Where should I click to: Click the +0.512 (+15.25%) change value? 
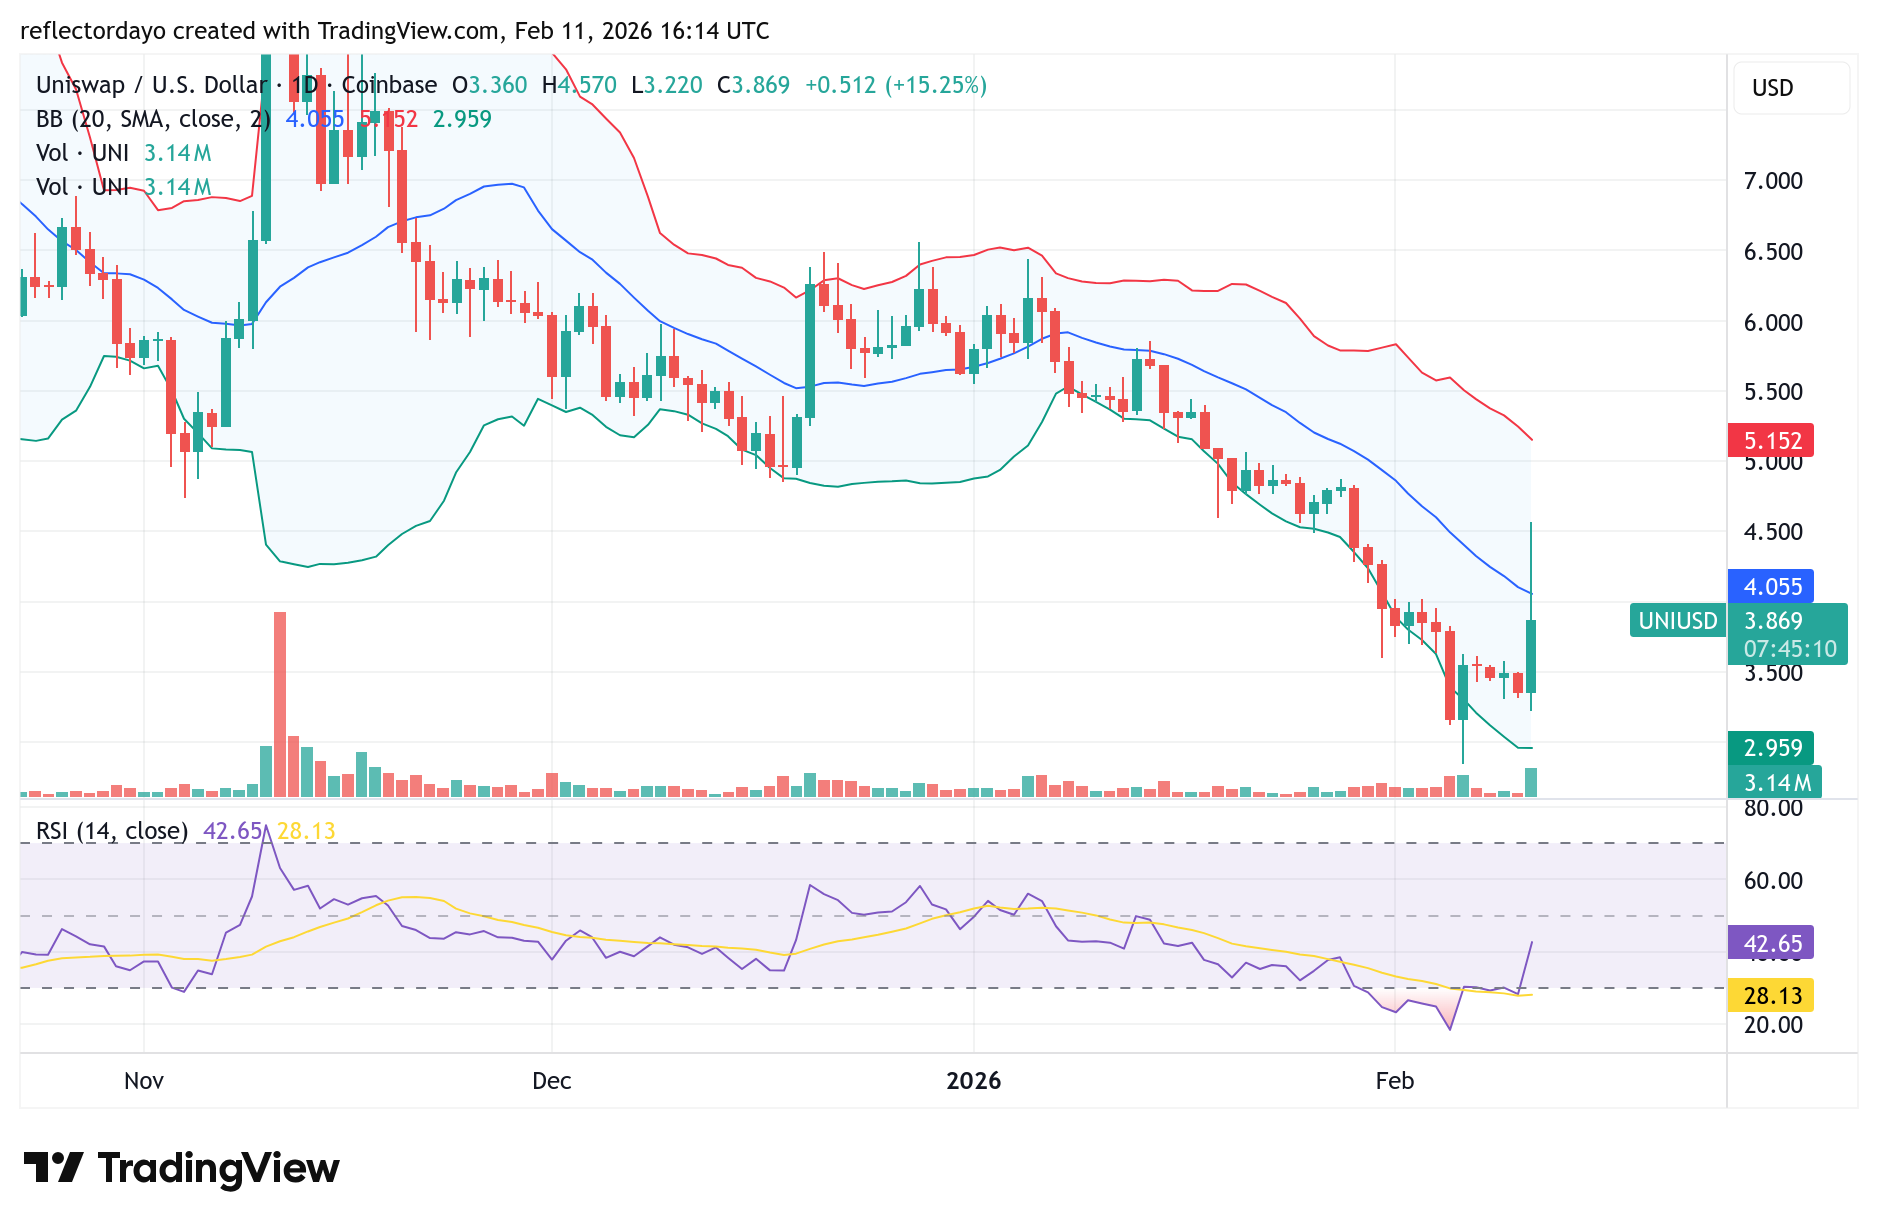pos(896,85)
